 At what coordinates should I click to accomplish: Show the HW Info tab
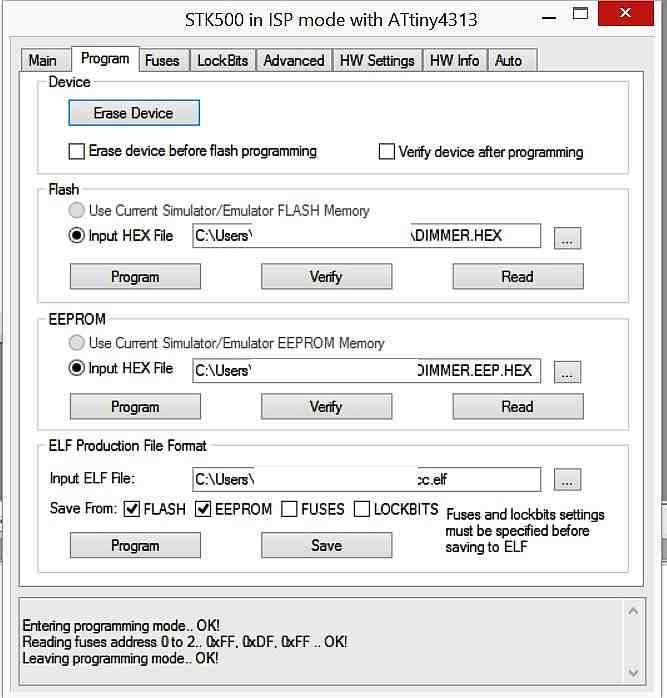pyautogui.click(x=455, y=61)
